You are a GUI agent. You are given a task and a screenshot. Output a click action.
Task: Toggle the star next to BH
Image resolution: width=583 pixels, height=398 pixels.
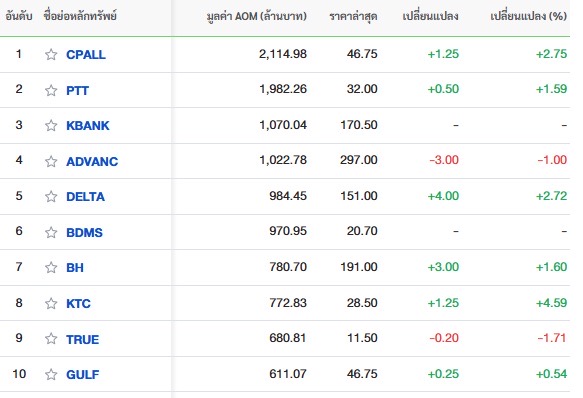pyautogui.click(x=51, y=267)
